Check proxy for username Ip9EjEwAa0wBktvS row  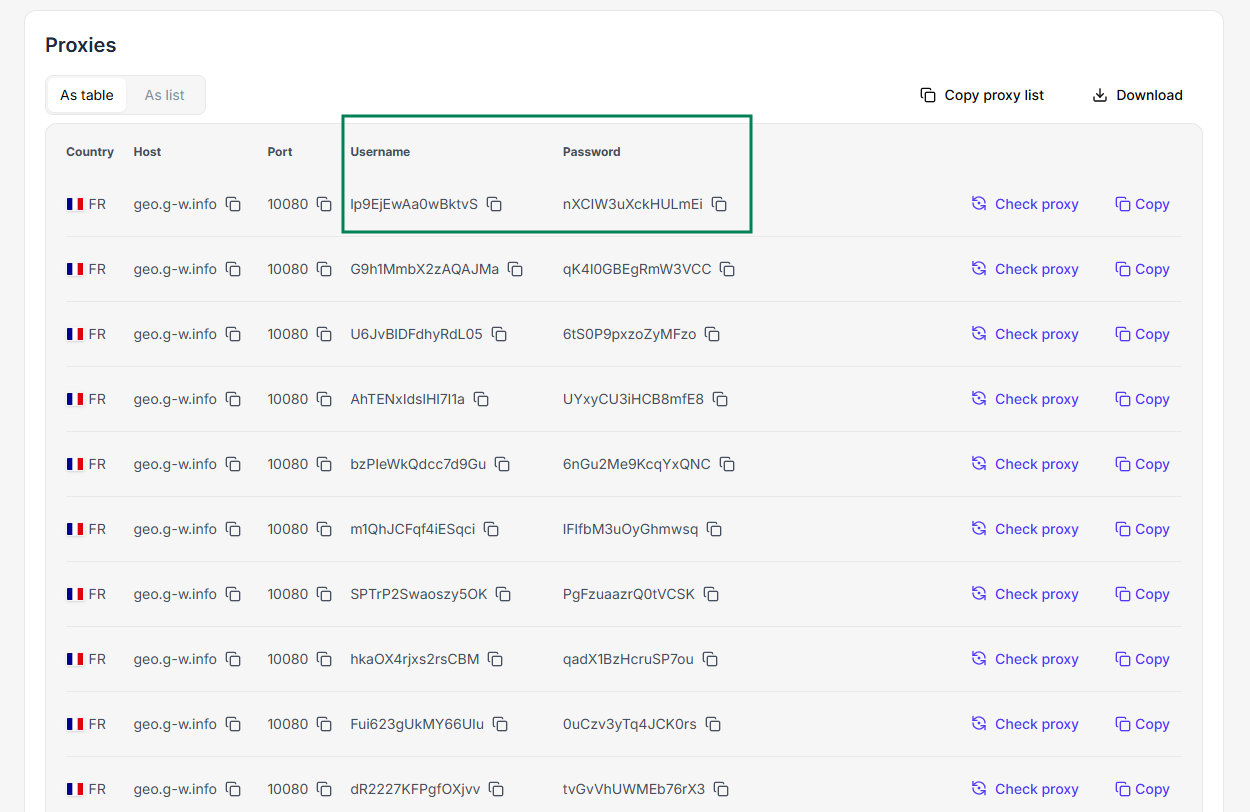[1025, 204]
